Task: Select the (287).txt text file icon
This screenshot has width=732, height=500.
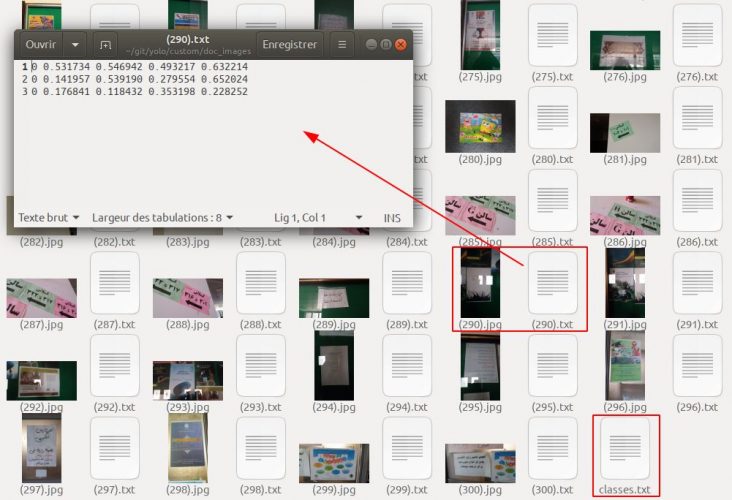Action: pyautogui.click(x=114, y=282)
